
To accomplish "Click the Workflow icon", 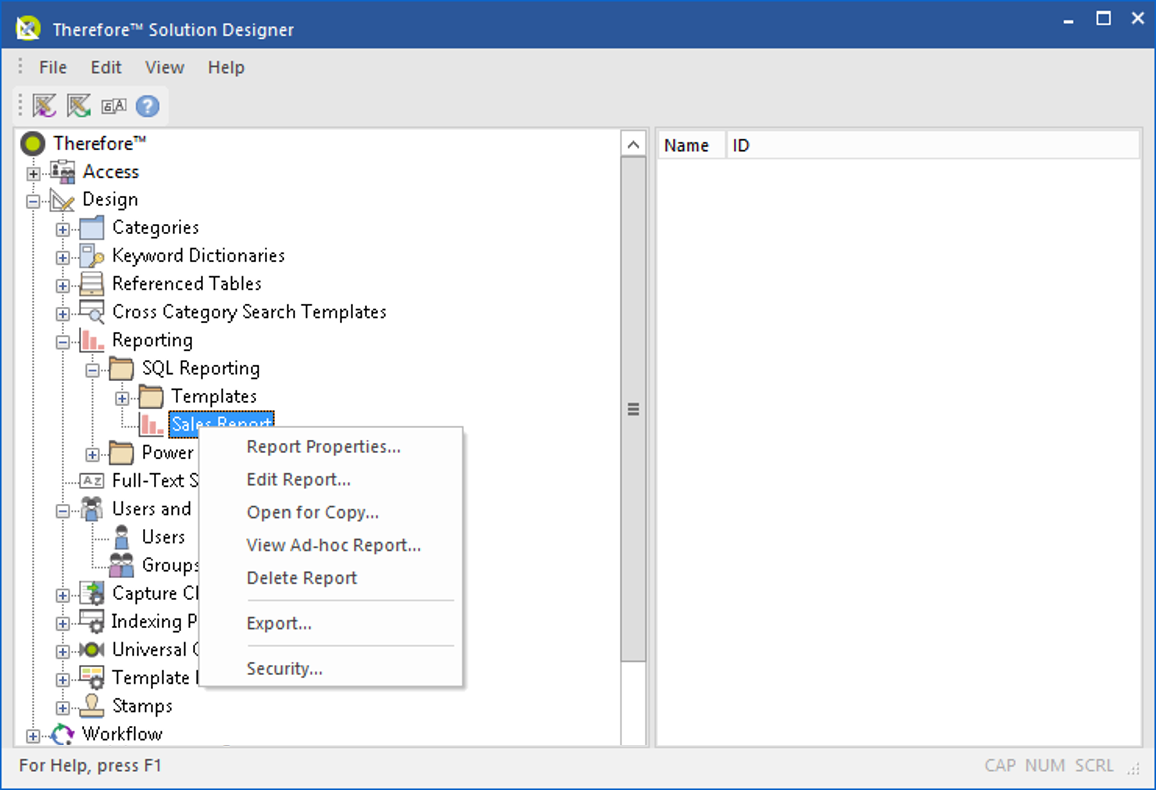I will click(62, 734).
